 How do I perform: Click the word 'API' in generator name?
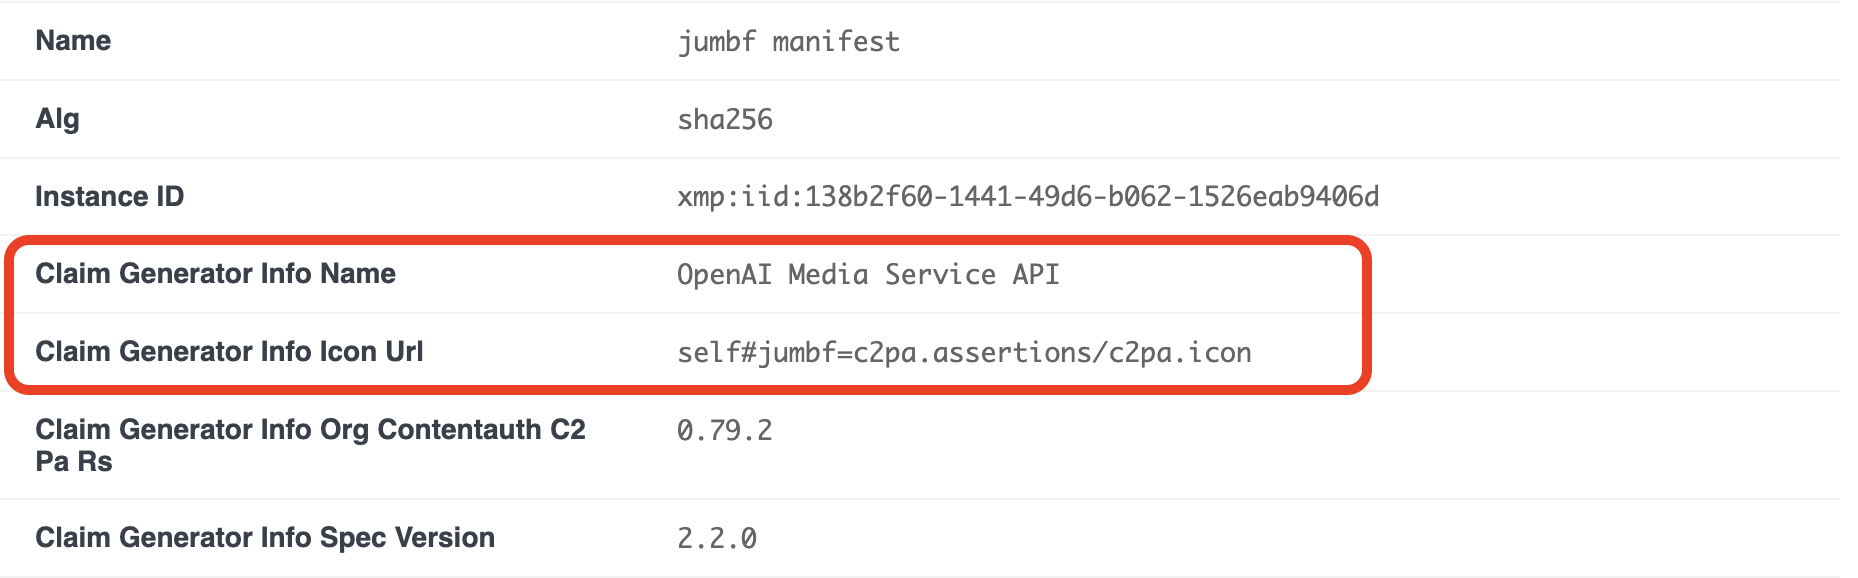tap(1036, 275)
